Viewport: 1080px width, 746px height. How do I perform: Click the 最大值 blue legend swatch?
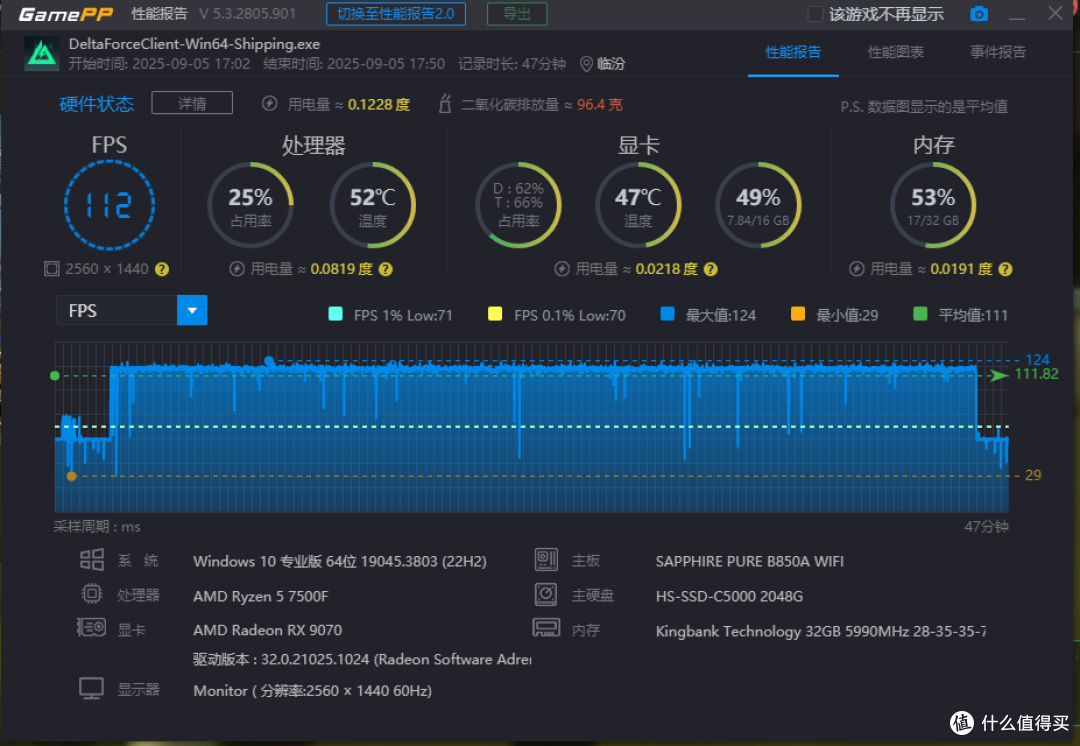point(667,314)
